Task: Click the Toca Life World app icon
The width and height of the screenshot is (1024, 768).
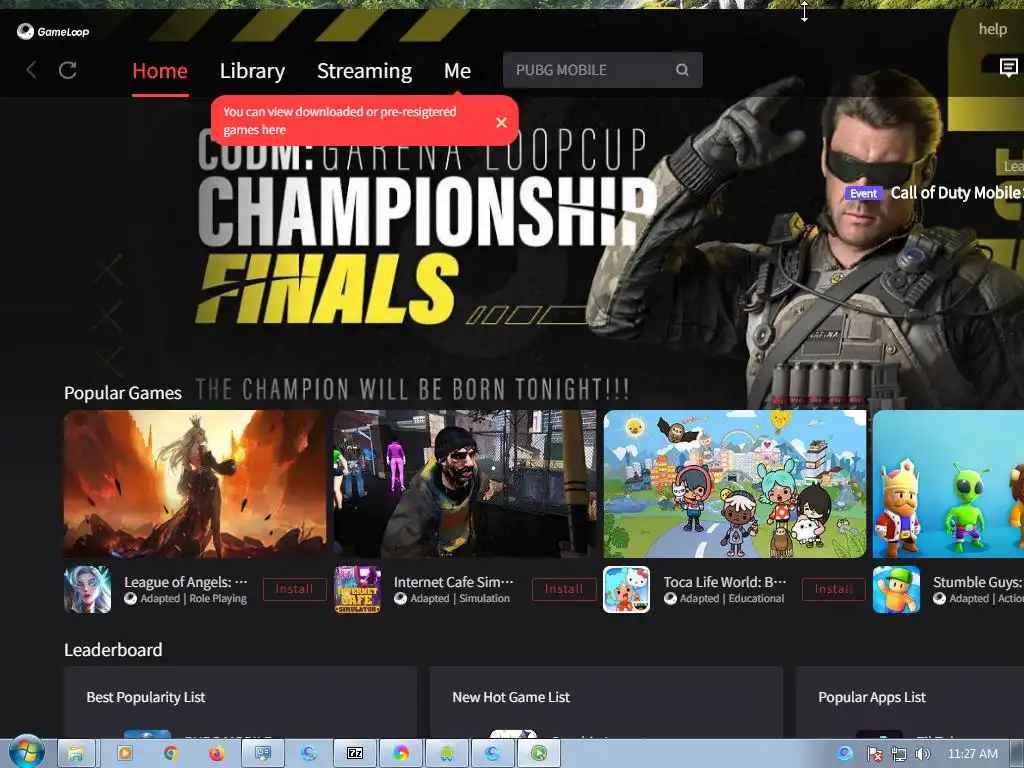Action: click(626, 590)
